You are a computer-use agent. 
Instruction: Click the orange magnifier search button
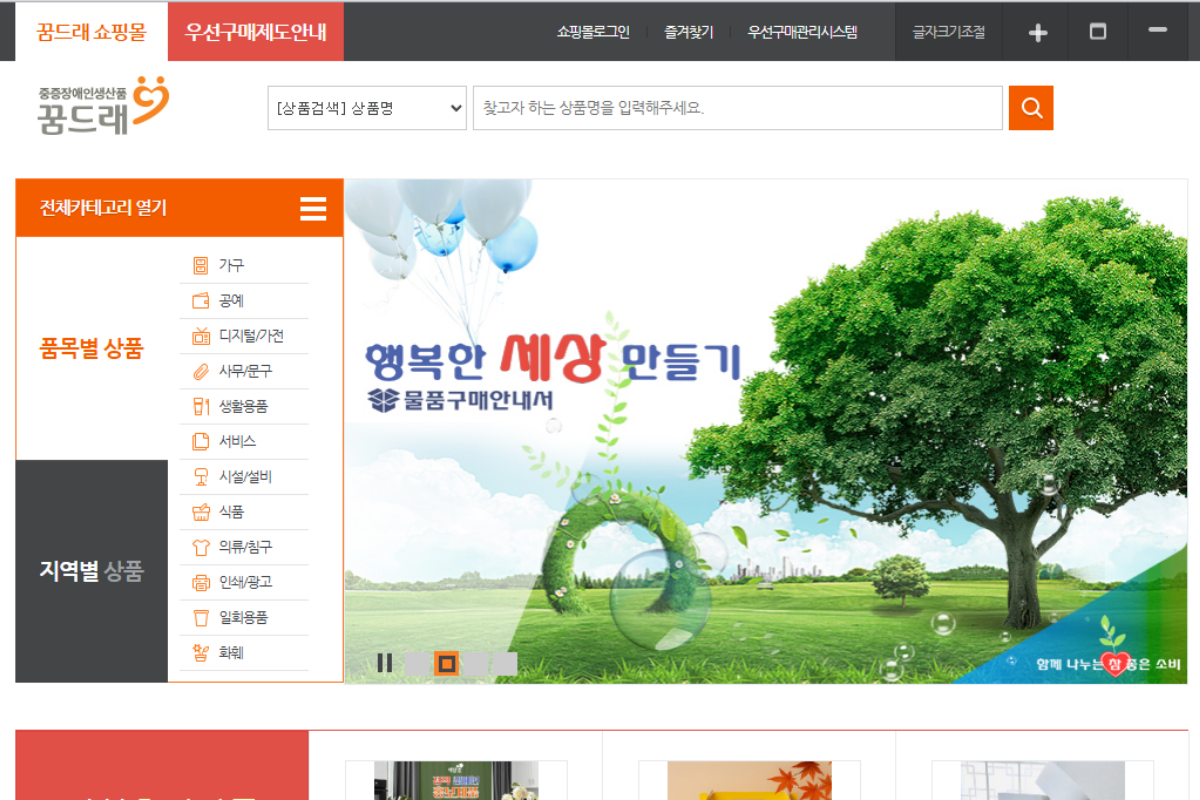[x=1030, y=108]
